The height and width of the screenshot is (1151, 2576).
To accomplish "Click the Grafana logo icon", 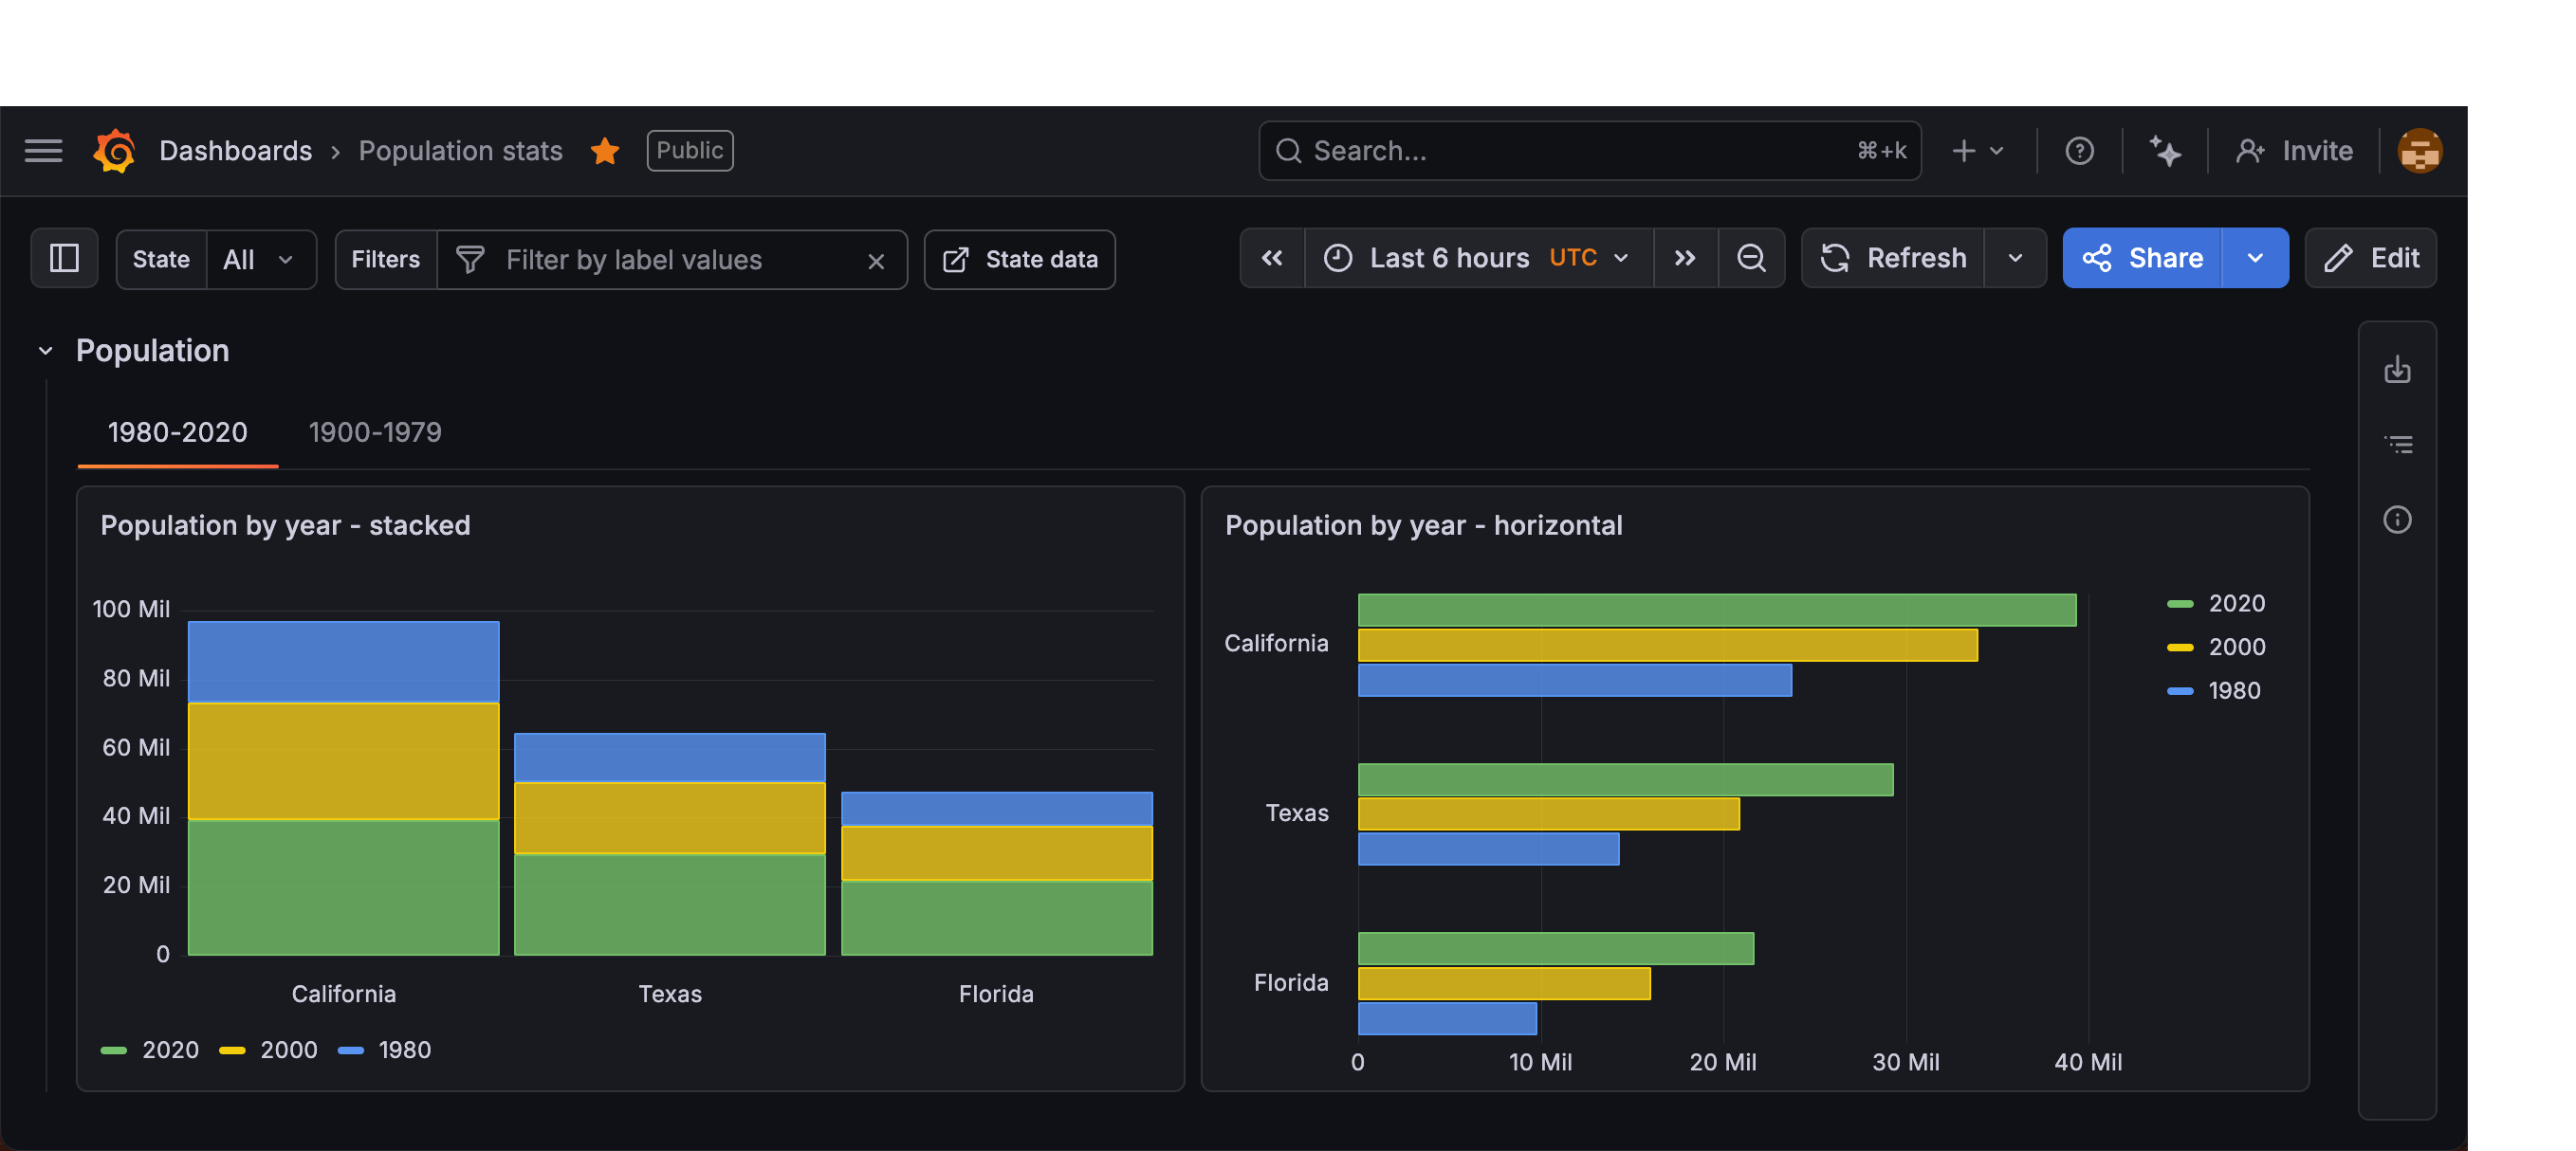I will 114,150.
